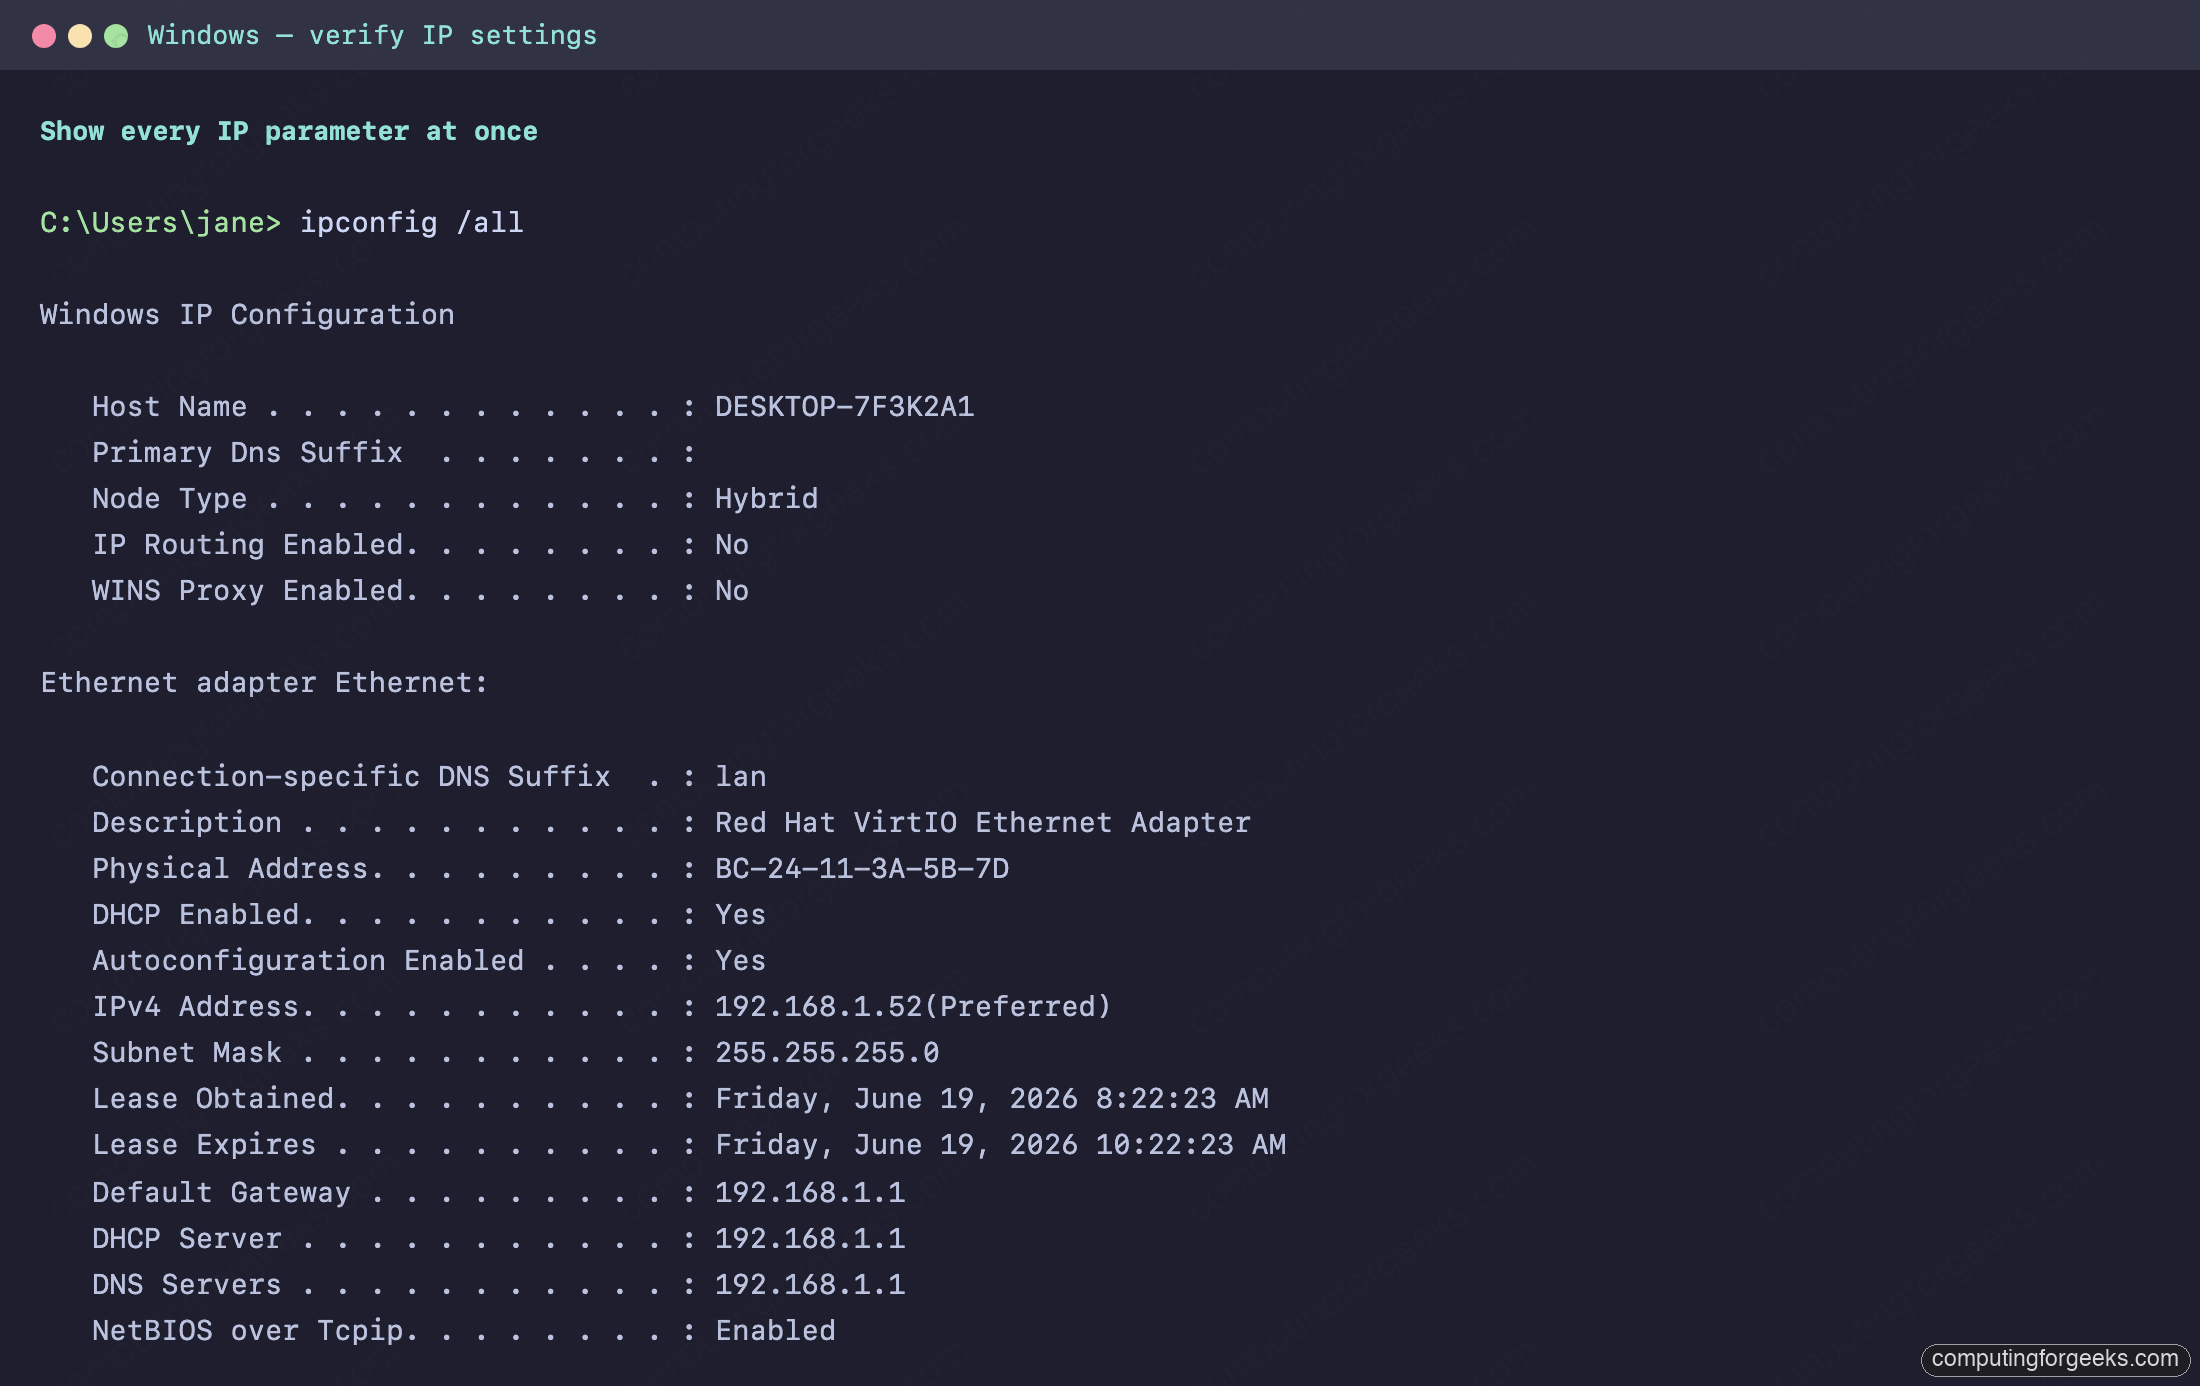Click the 'Autoconfiguration Enabled' label
The width and height of the screenshot is (2200, 1386).
tap(308, 961)
